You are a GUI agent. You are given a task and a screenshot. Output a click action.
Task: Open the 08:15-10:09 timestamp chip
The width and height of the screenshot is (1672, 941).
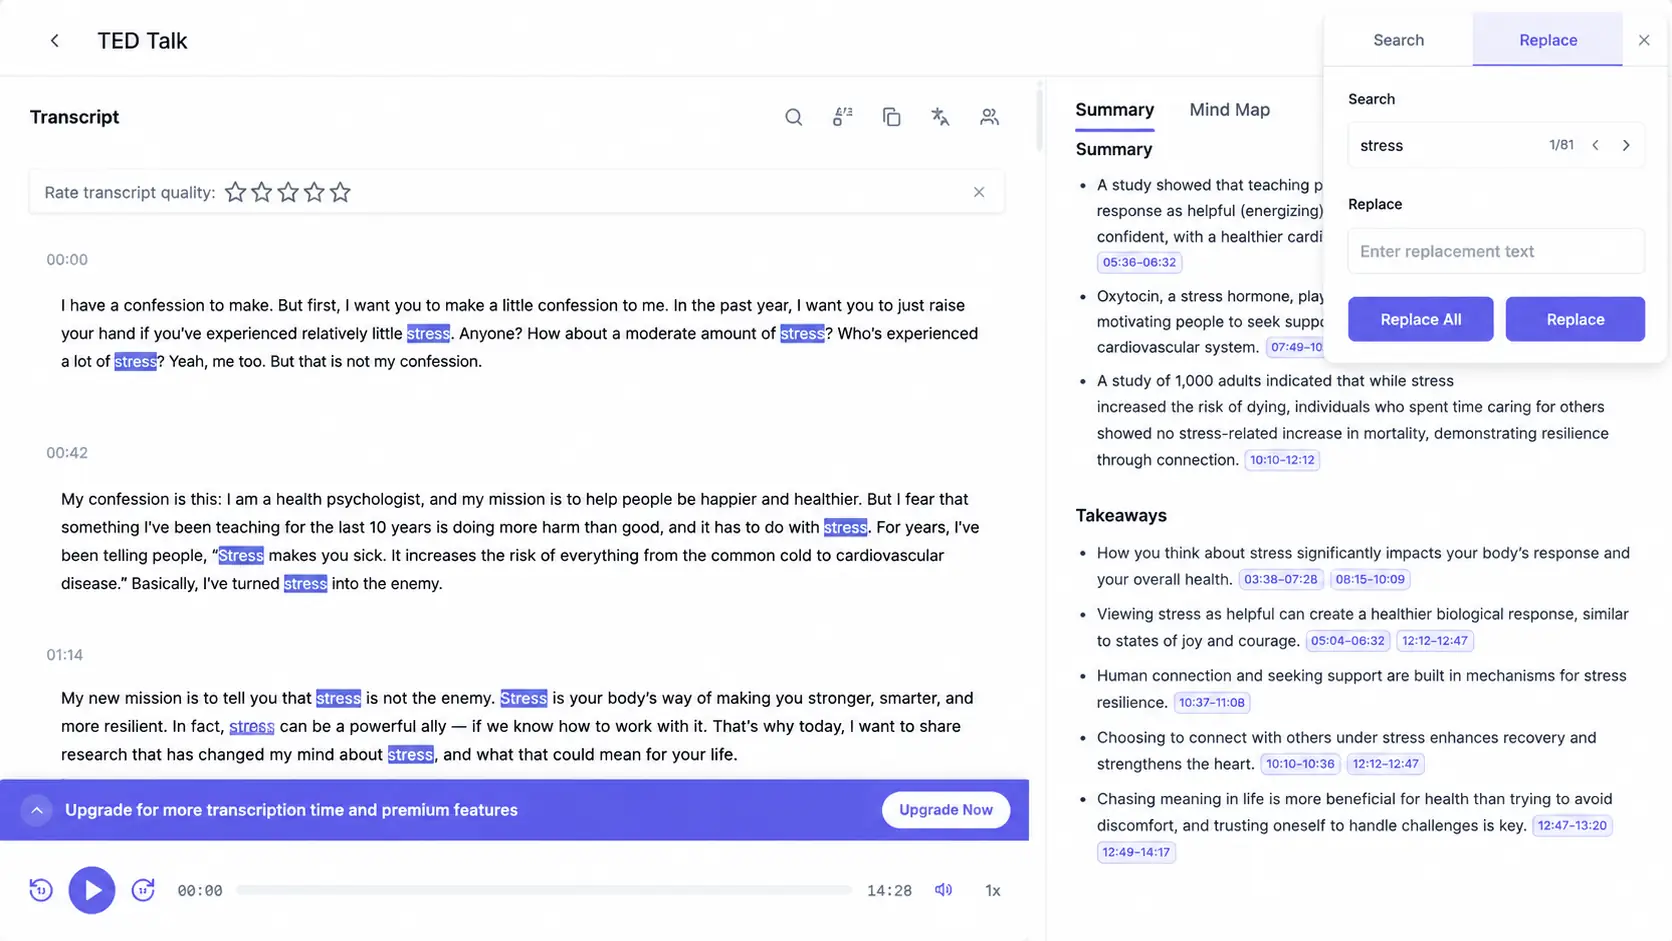[1370, 579]
